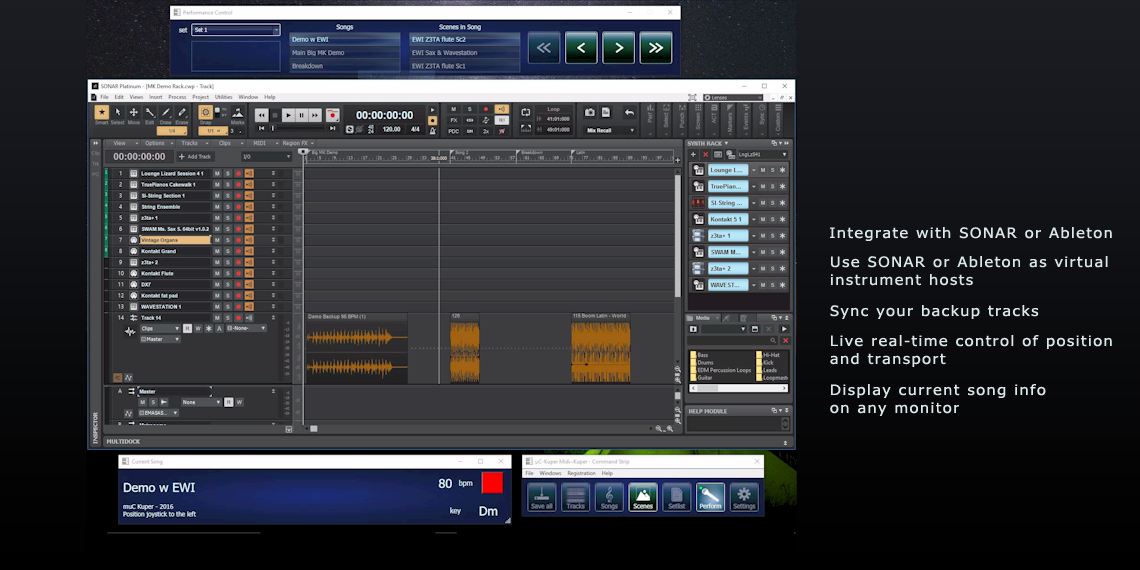Open Settings in Command Strip
The width and height of the screenshot is (1140, 570).
point(744,497)
